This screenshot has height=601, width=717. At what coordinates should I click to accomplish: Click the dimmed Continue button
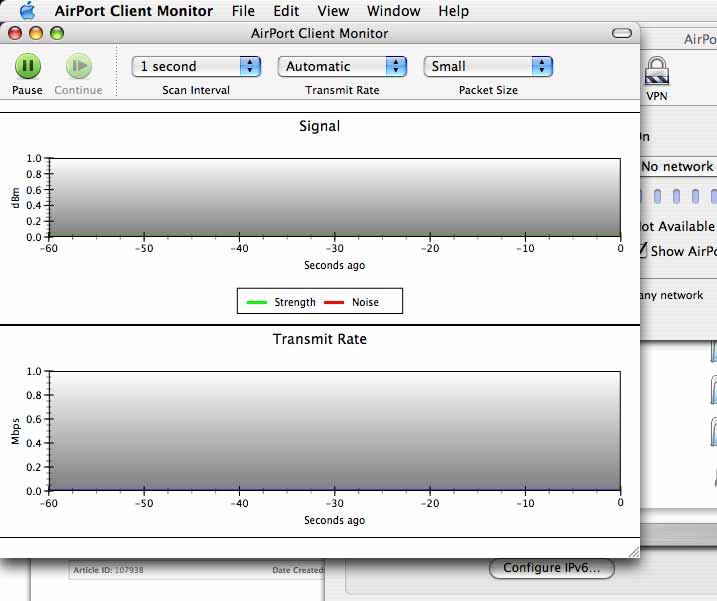[x=79, y=66]
